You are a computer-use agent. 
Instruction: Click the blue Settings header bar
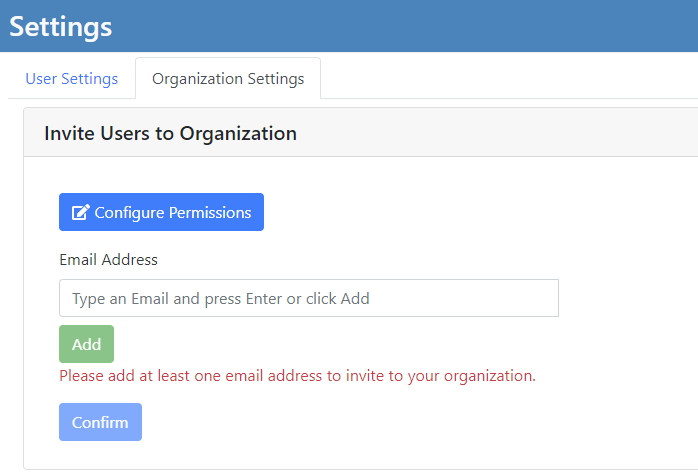(x=400, y=26)
